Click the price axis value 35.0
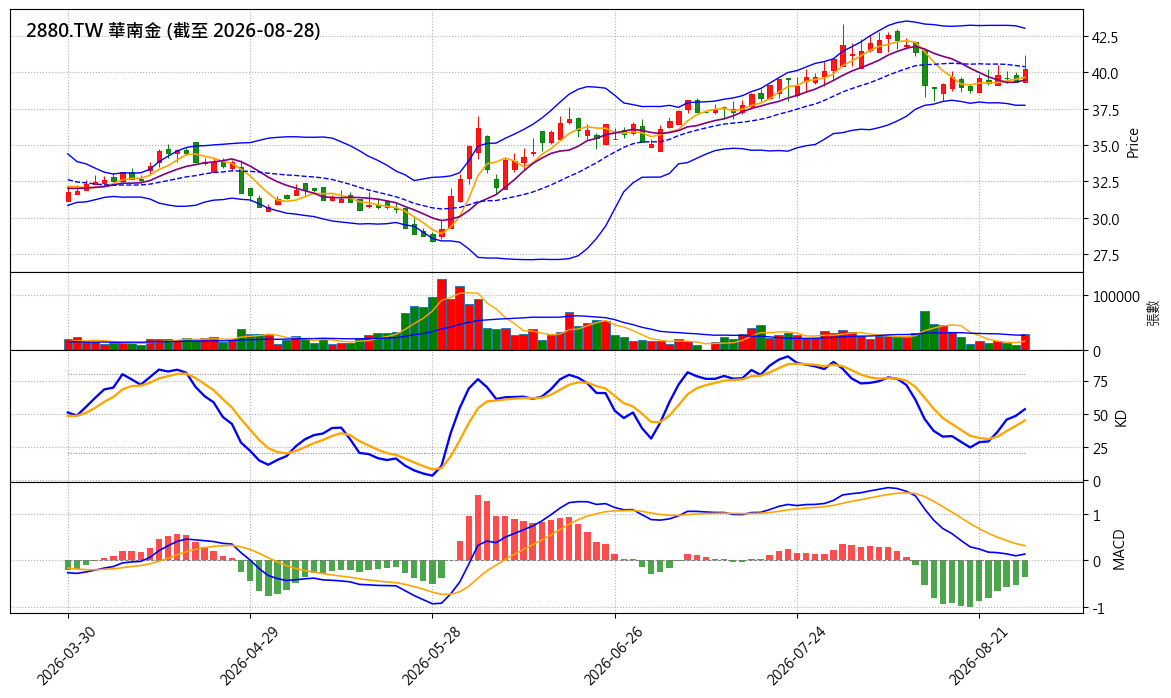 point(1105,147)
